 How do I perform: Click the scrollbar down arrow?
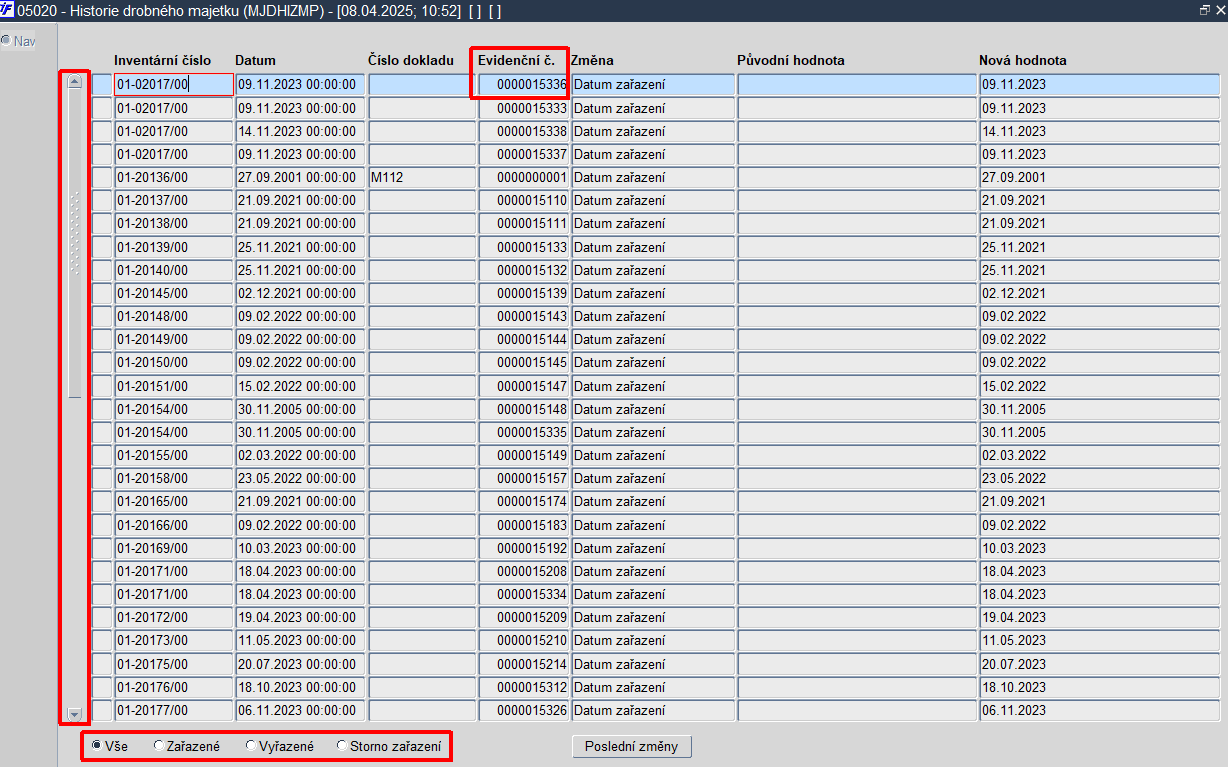pyautogui.click(x=74, y=714)
